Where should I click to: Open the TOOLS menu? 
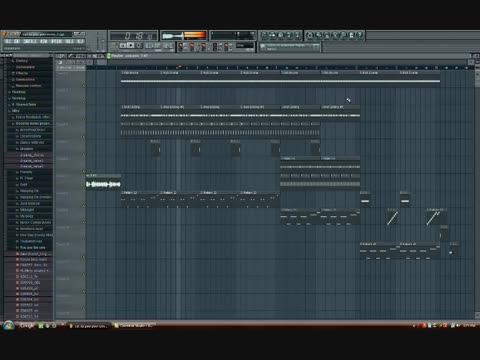69,42
